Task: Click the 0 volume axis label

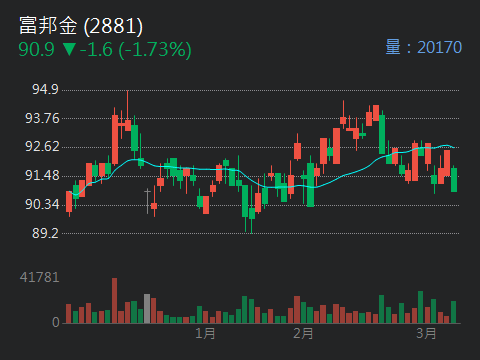Action: click(x=56, y=322)
